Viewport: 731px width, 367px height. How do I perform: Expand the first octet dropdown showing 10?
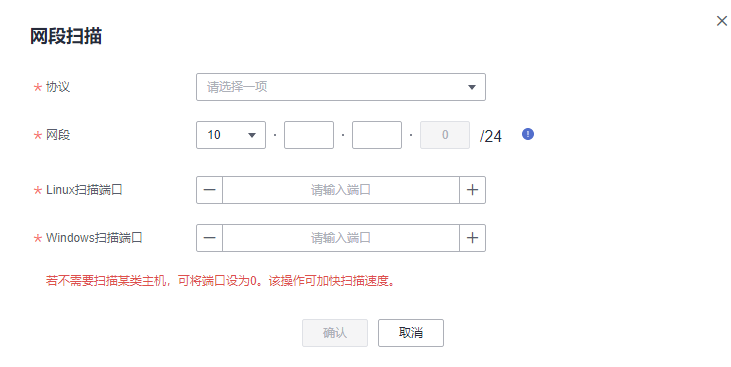click(x=231, y=135)
